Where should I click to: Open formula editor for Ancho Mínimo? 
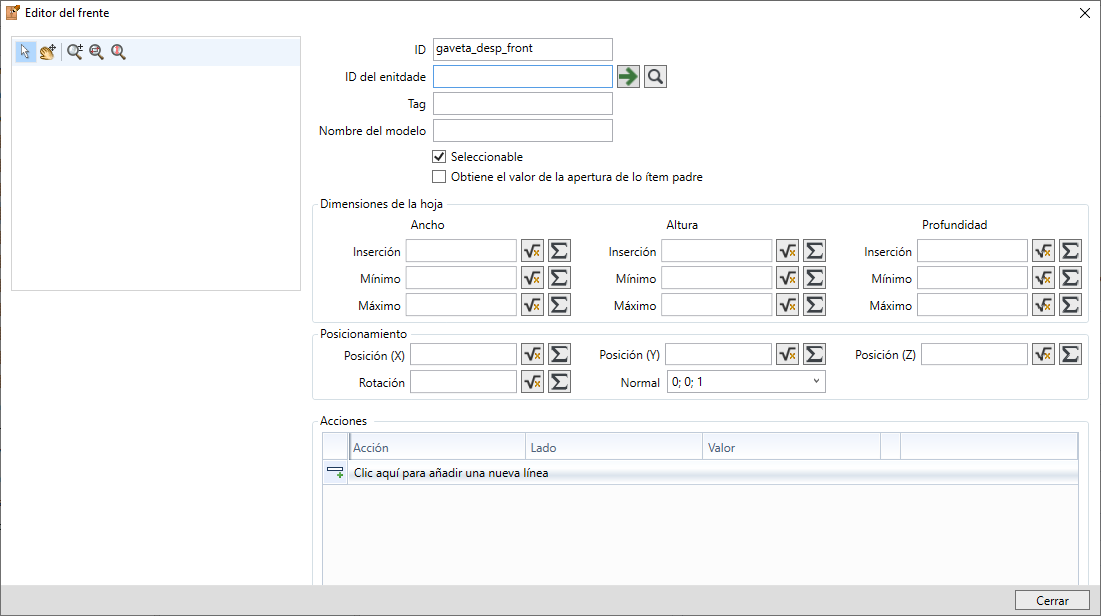(x=532, y=278)
